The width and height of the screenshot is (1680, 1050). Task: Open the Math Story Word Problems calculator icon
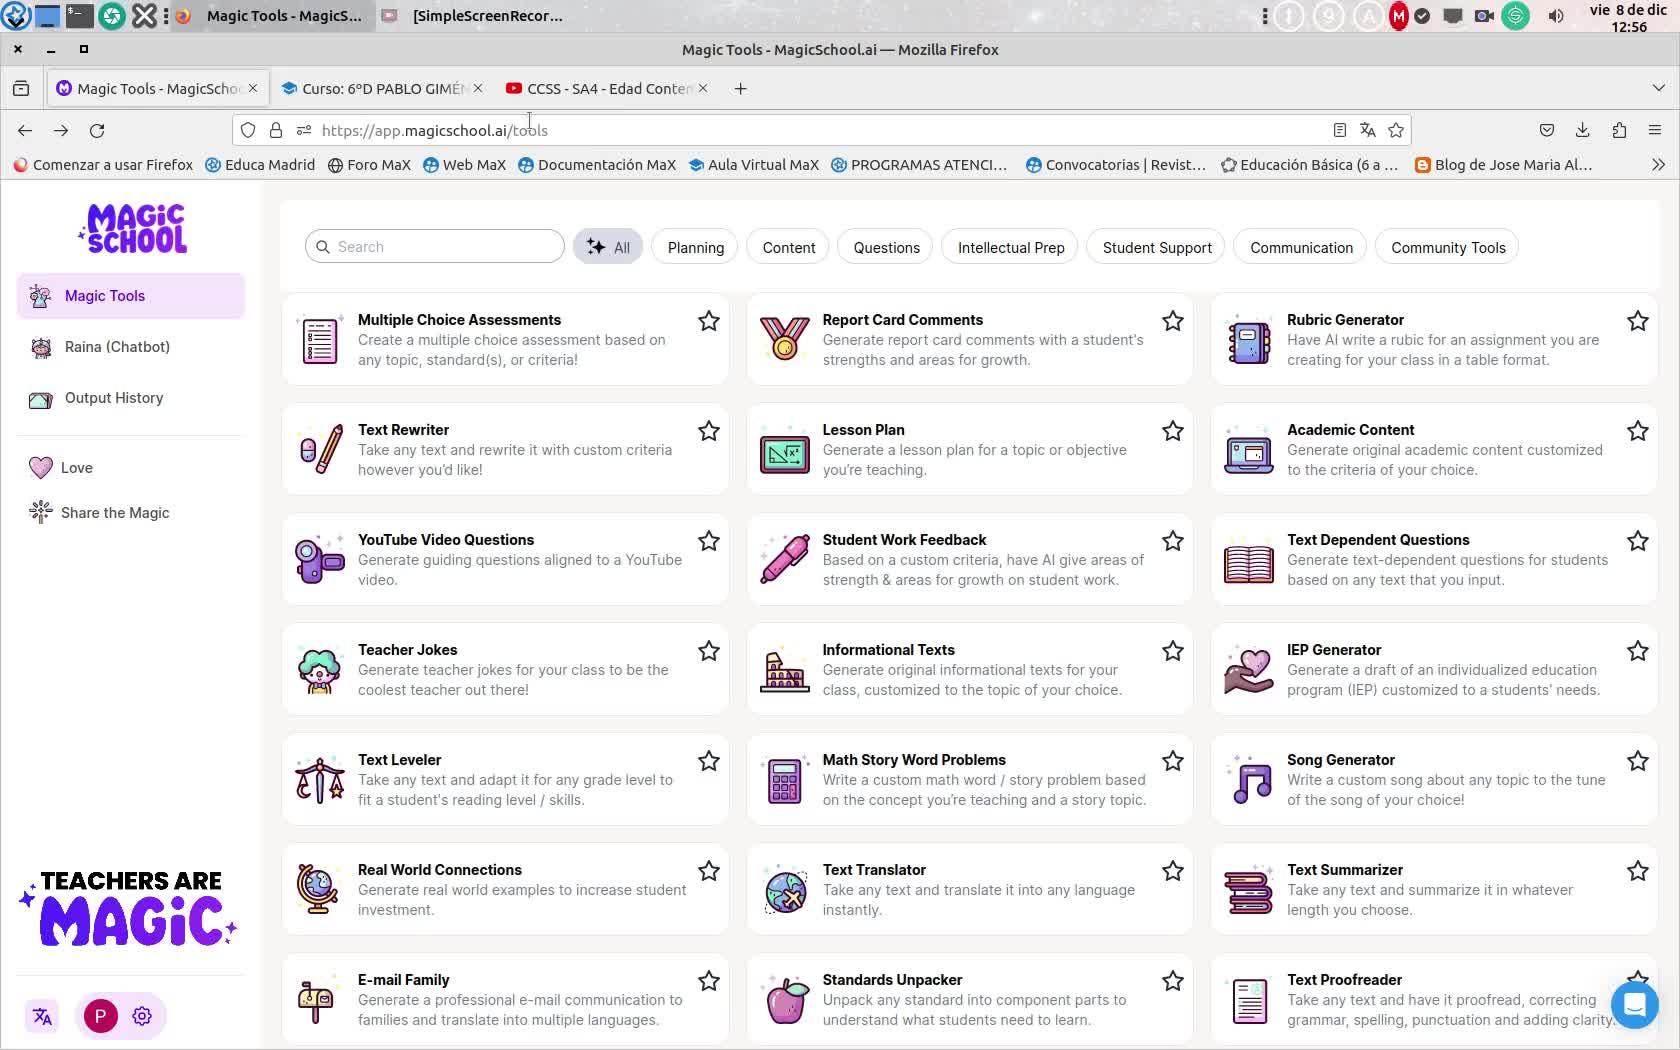tap(785, 780)
